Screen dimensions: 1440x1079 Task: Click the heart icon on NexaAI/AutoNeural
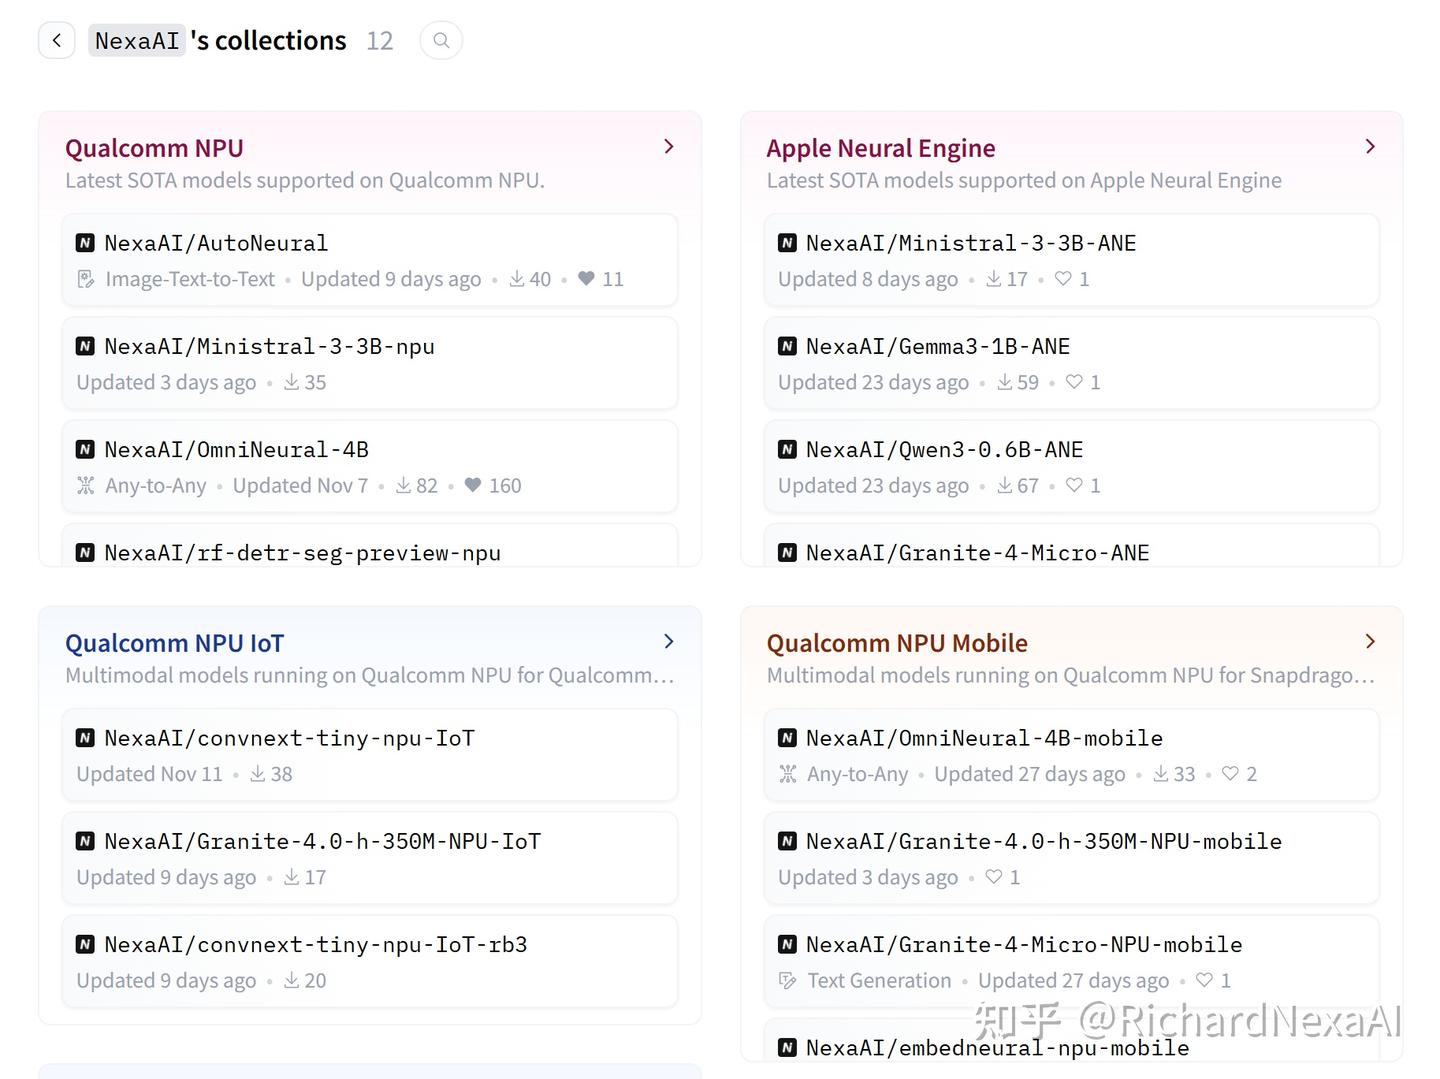pyautogui.click(x=587, y=279)
